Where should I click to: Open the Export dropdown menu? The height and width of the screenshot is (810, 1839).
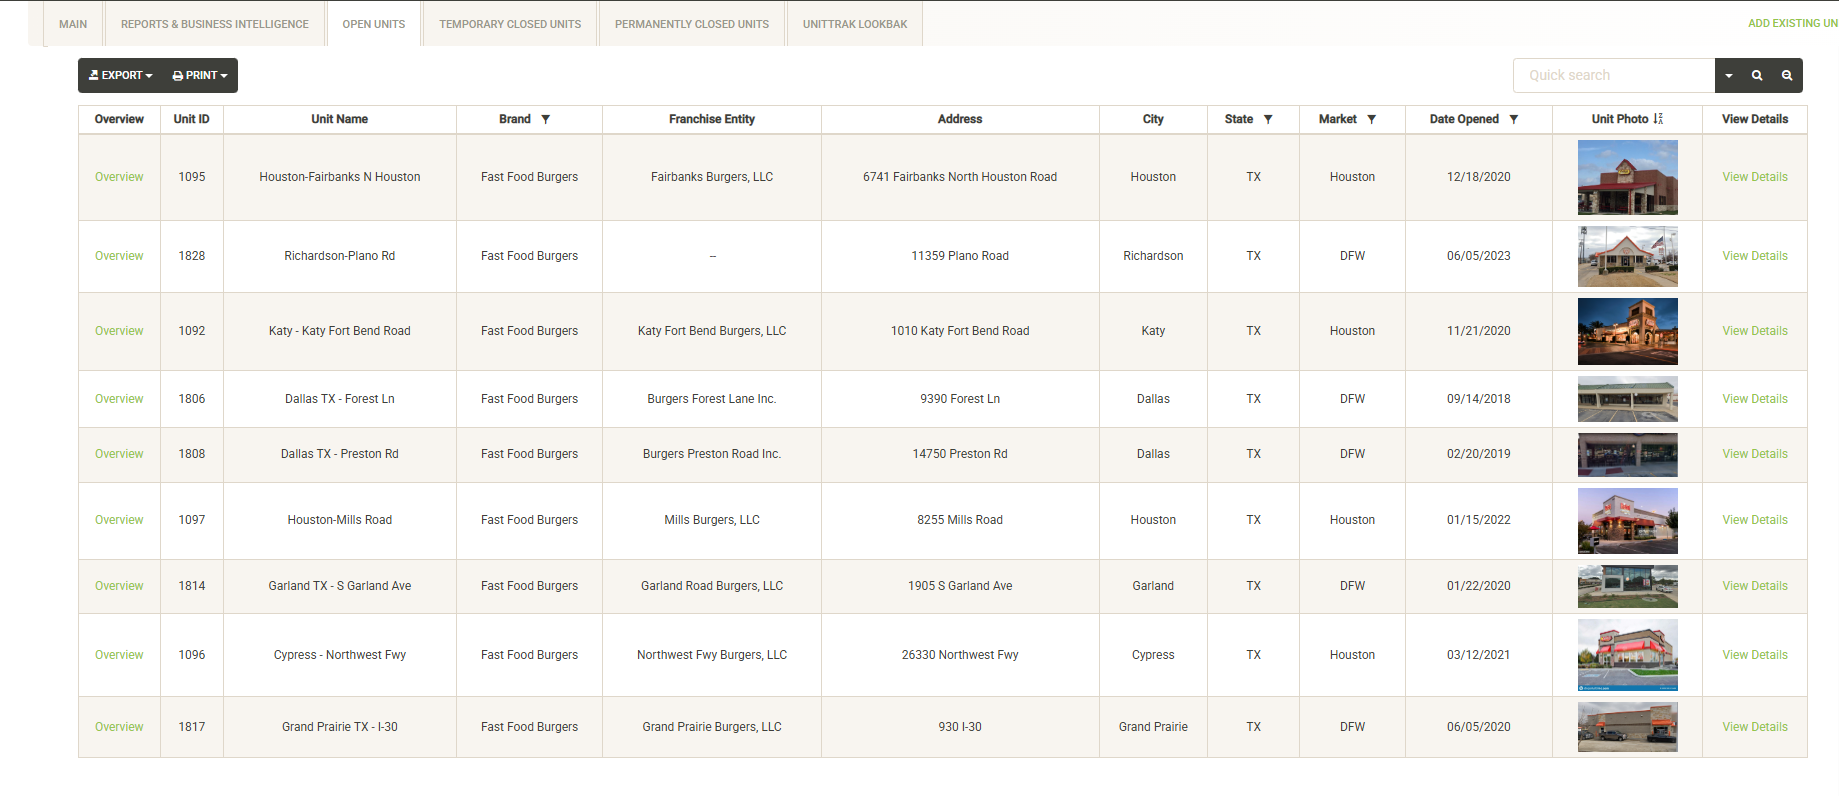point(121,76)
